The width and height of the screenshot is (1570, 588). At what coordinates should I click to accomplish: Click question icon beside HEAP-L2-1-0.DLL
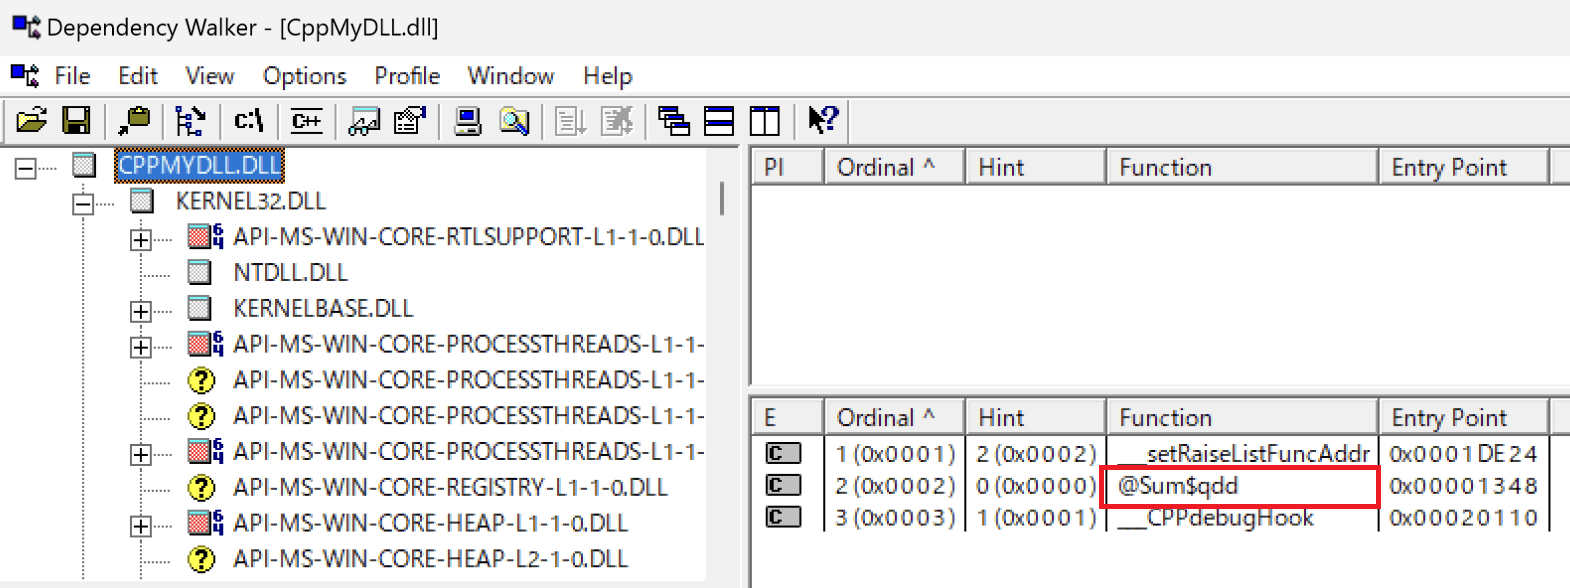[x=202, y=559]
